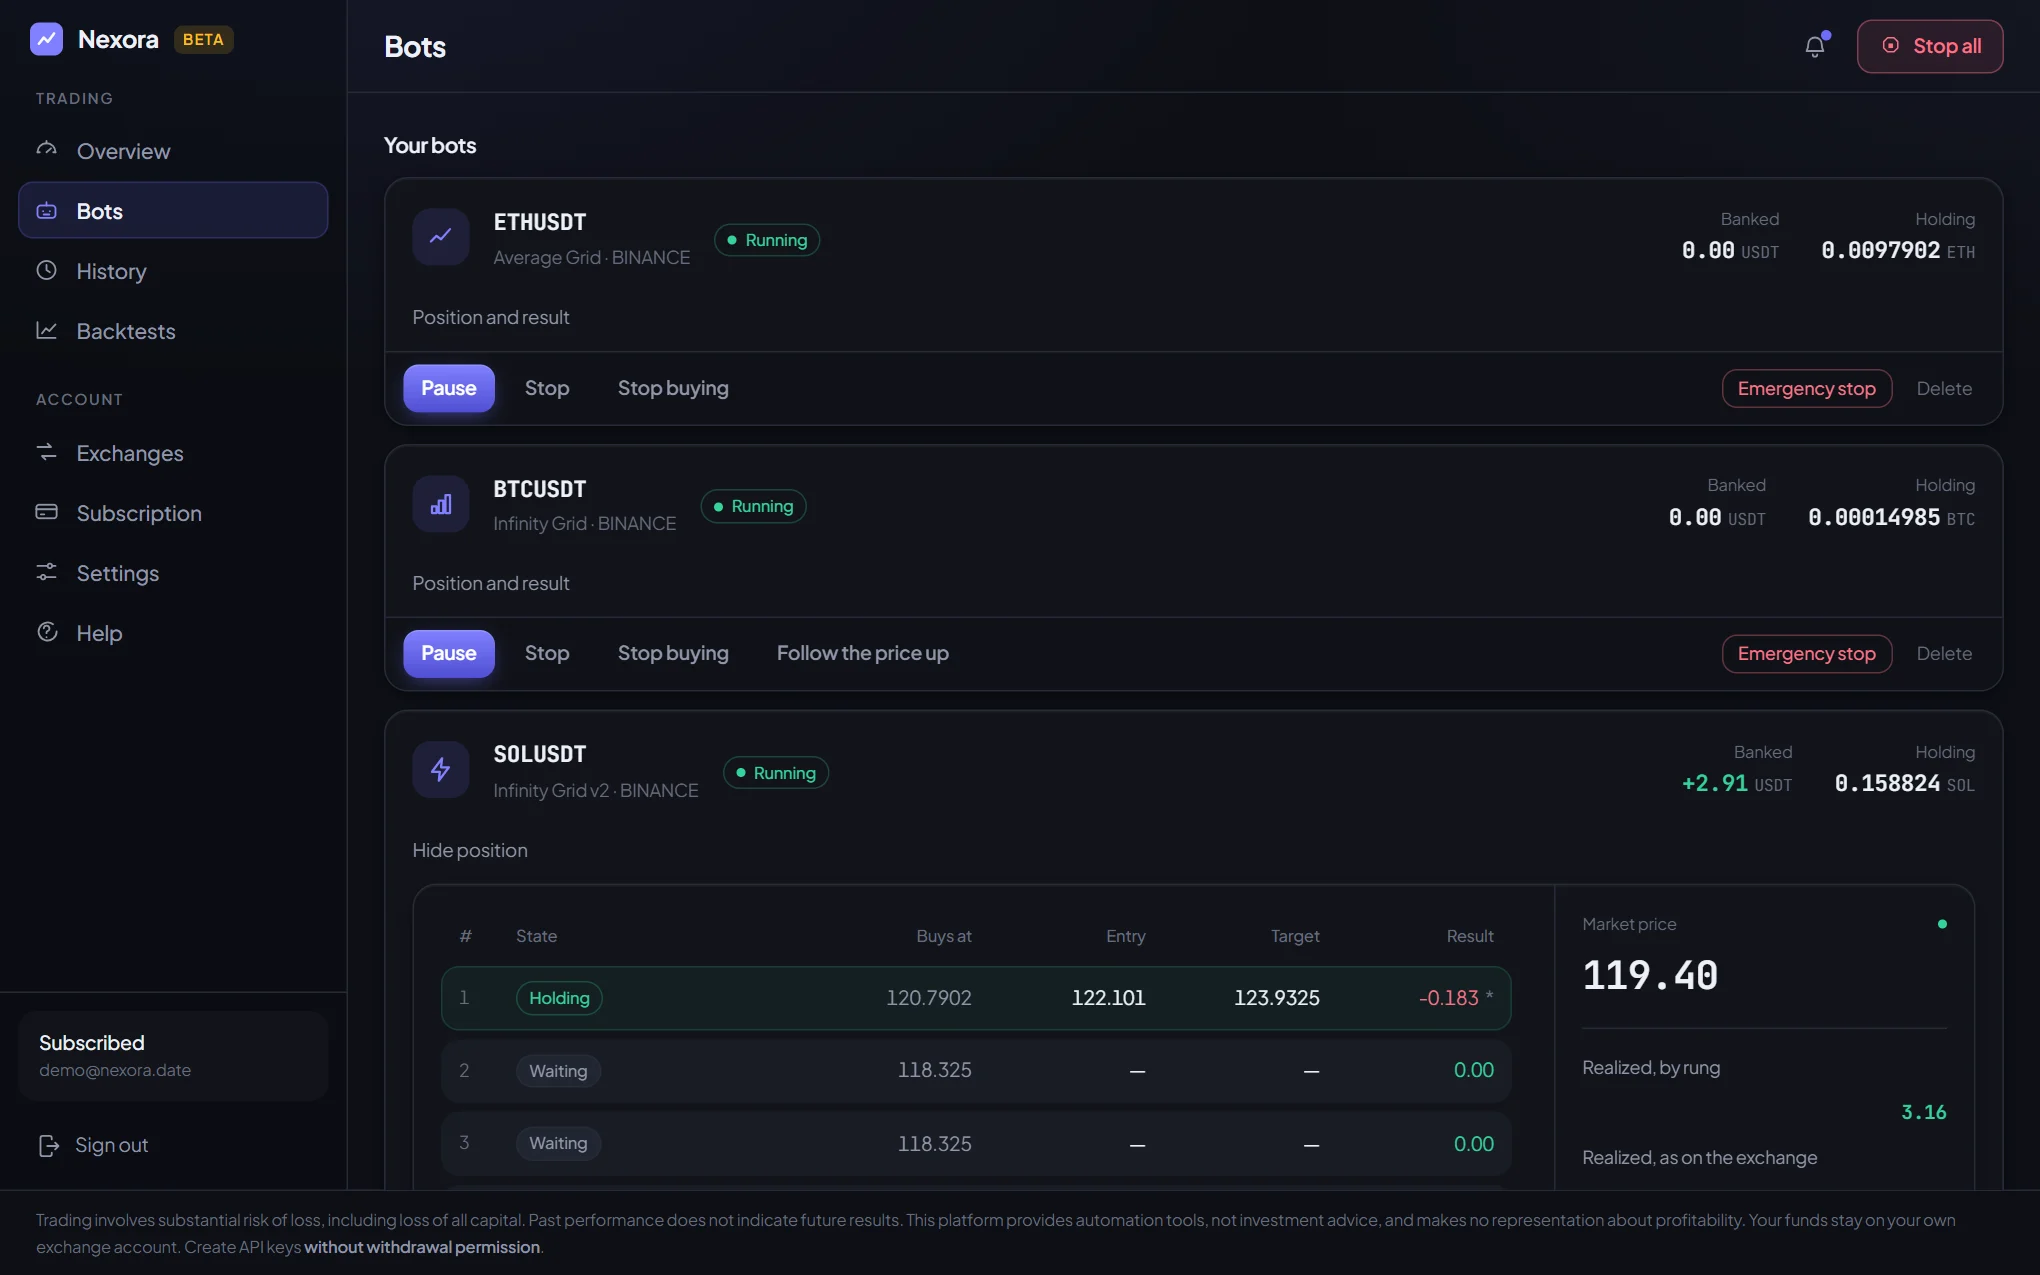Click target value 123.9325
Screen dimensions: 2040x1275
point(1277,998)
